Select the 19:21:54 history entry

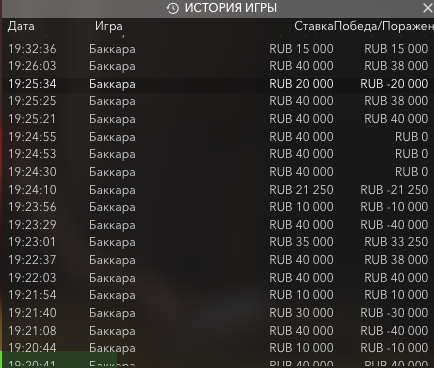tap(218, 295)
